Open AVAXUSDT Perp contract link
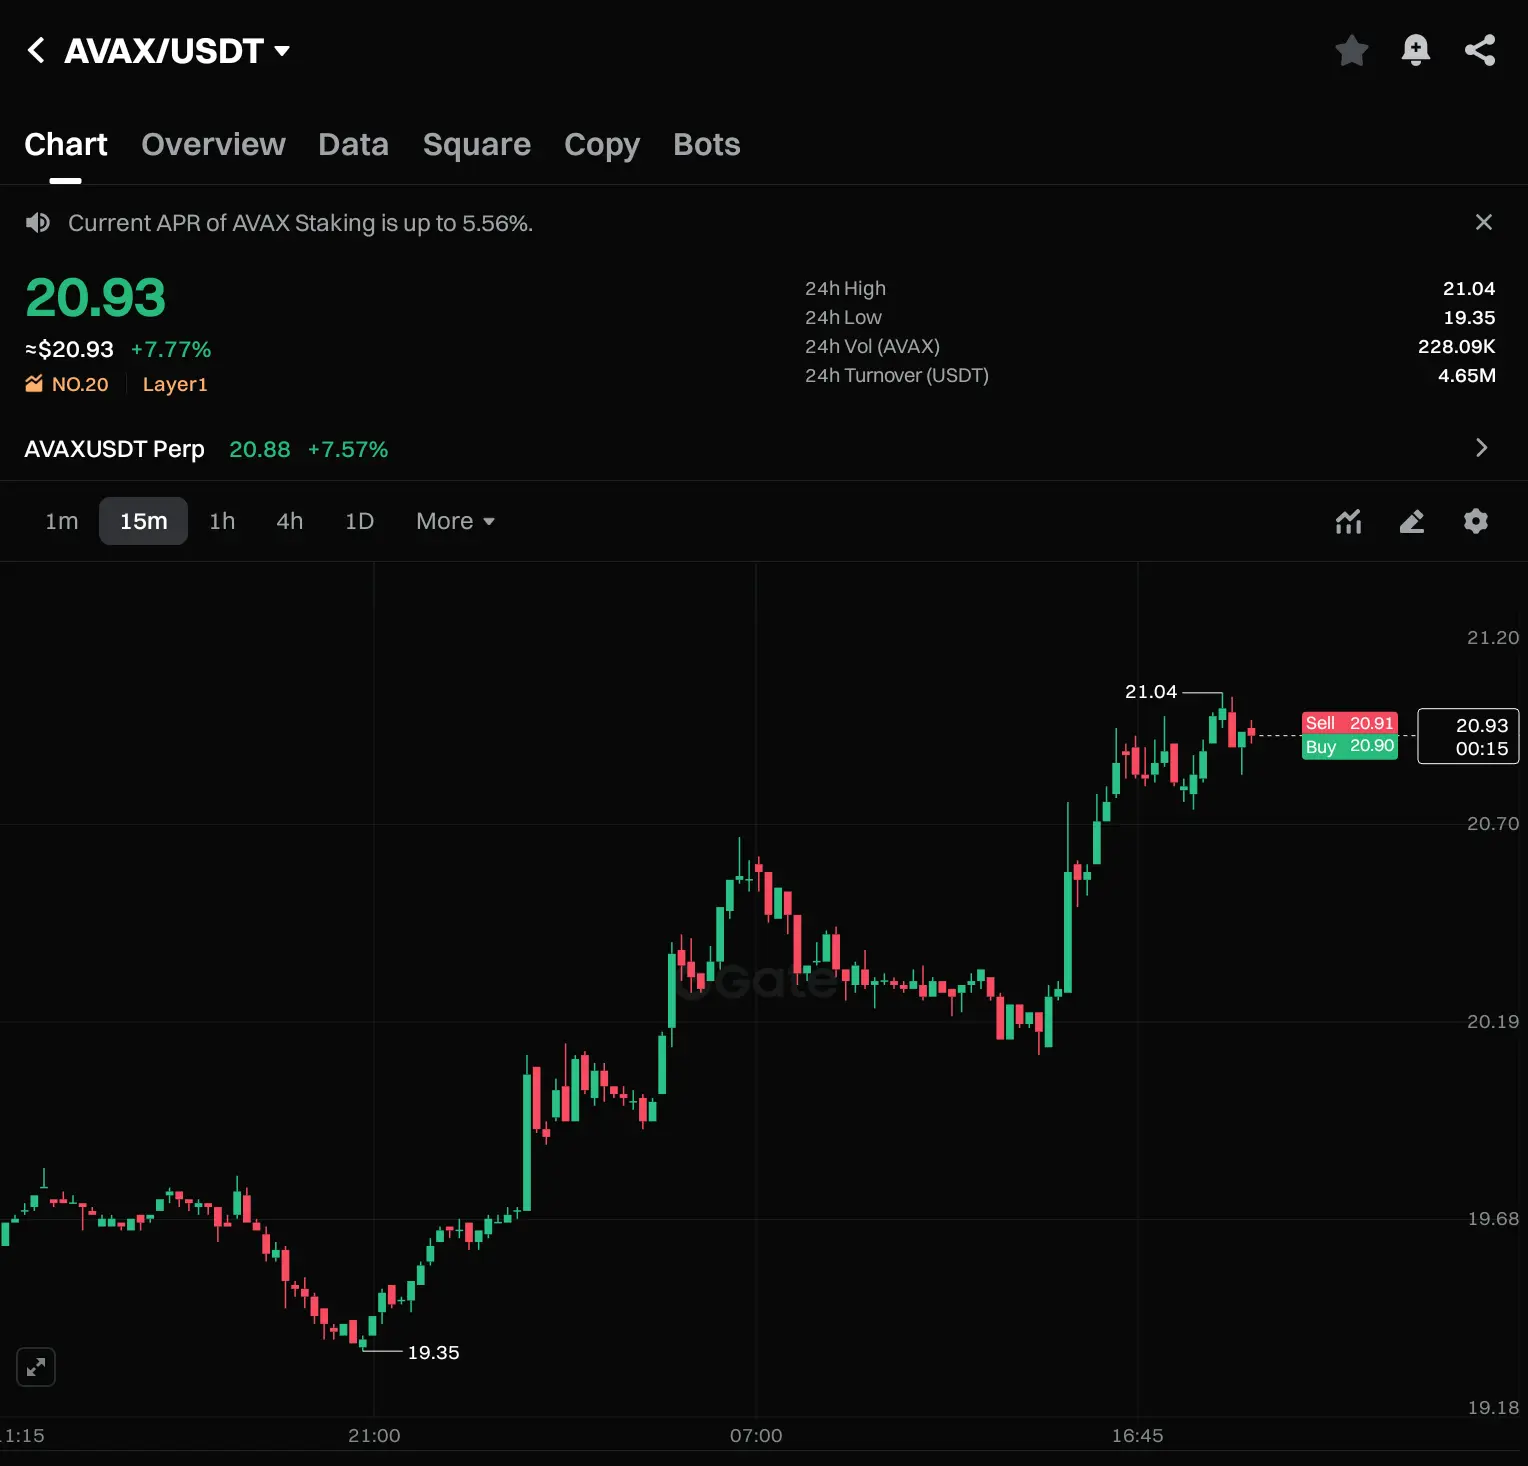The image size is (1528, 1466). pos(114,449)
